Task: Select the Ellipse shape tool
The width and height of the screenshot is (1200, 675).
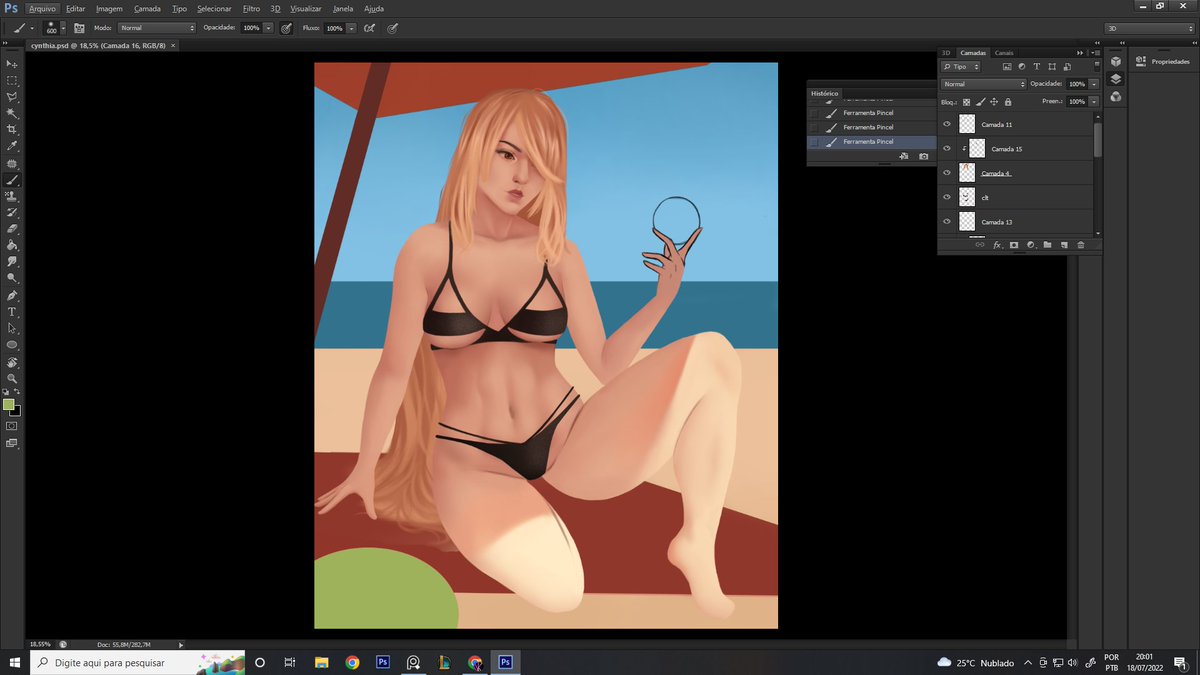Action: point(12,345)
